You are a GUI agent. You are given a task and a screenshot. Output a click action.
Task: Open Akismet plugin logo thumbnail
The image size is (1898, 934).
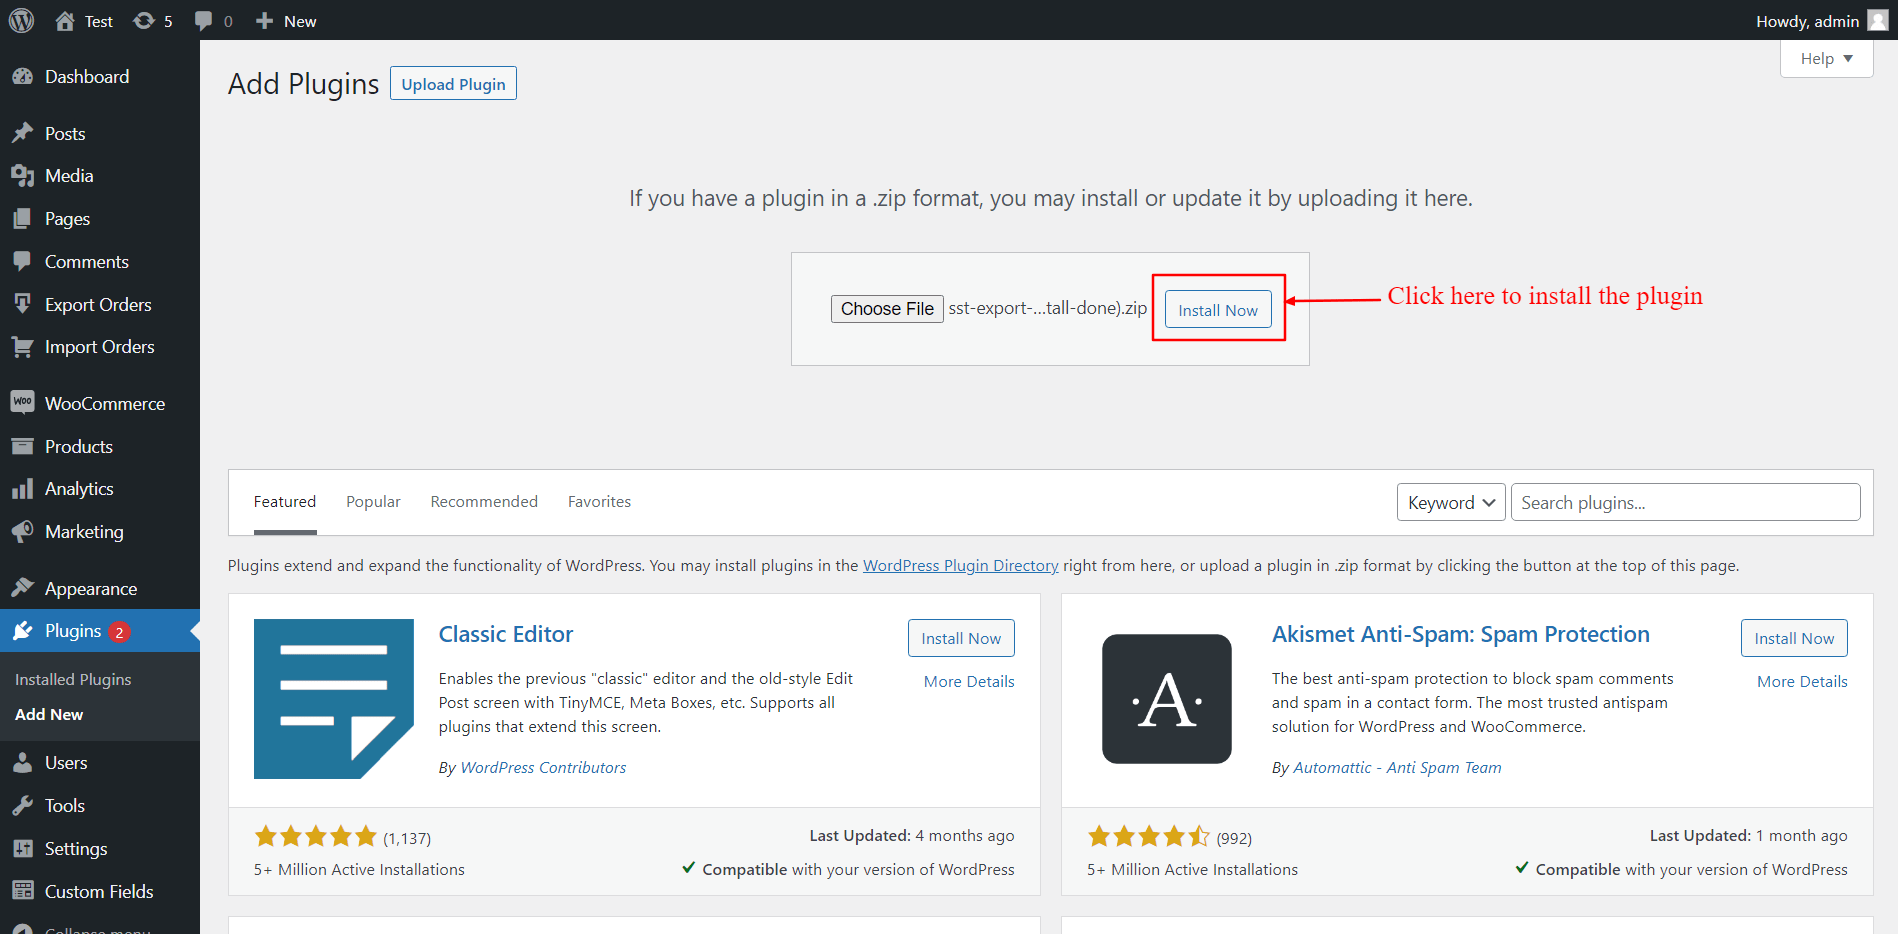coord(1167,699)
